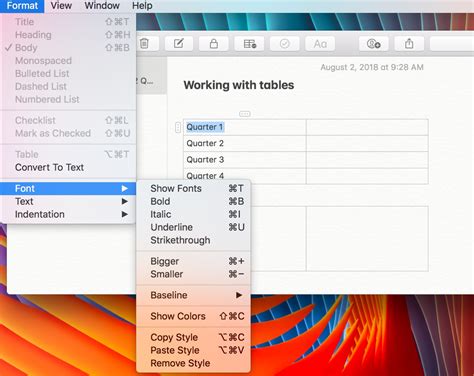Apply Strikethrough from the Font submenu

coord(193,240)
